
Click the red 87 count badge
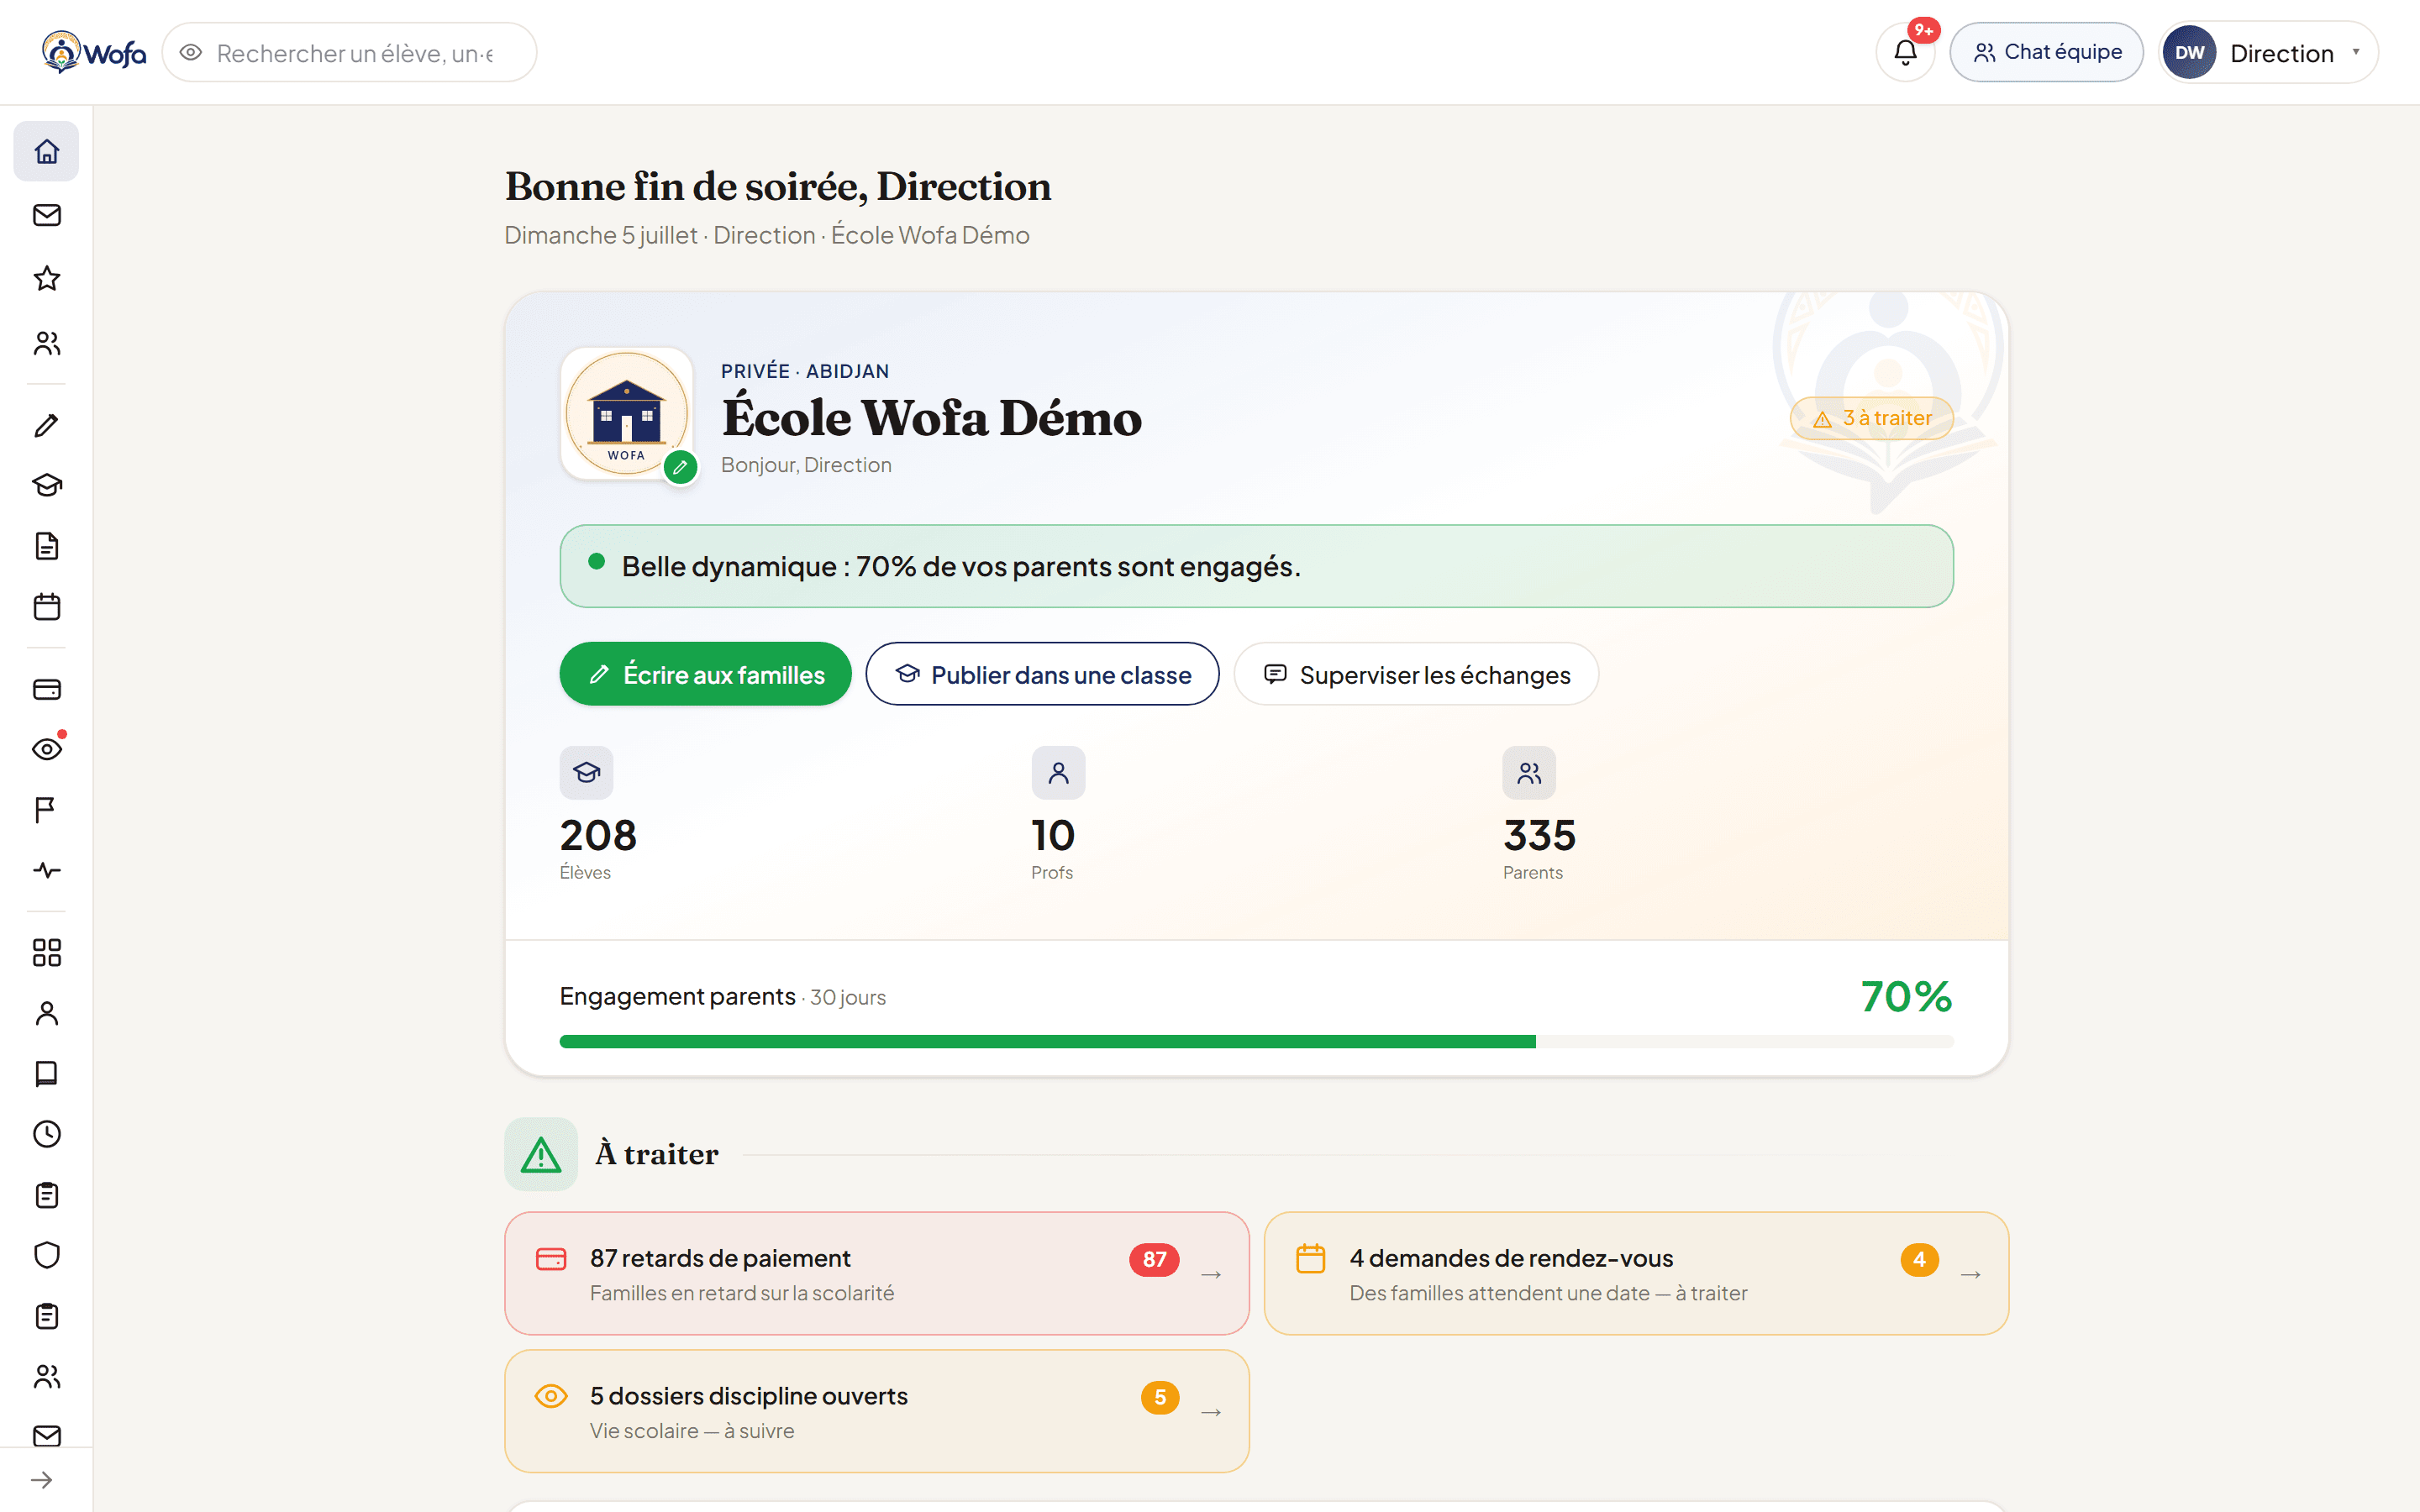(x=1154, y=1259)
